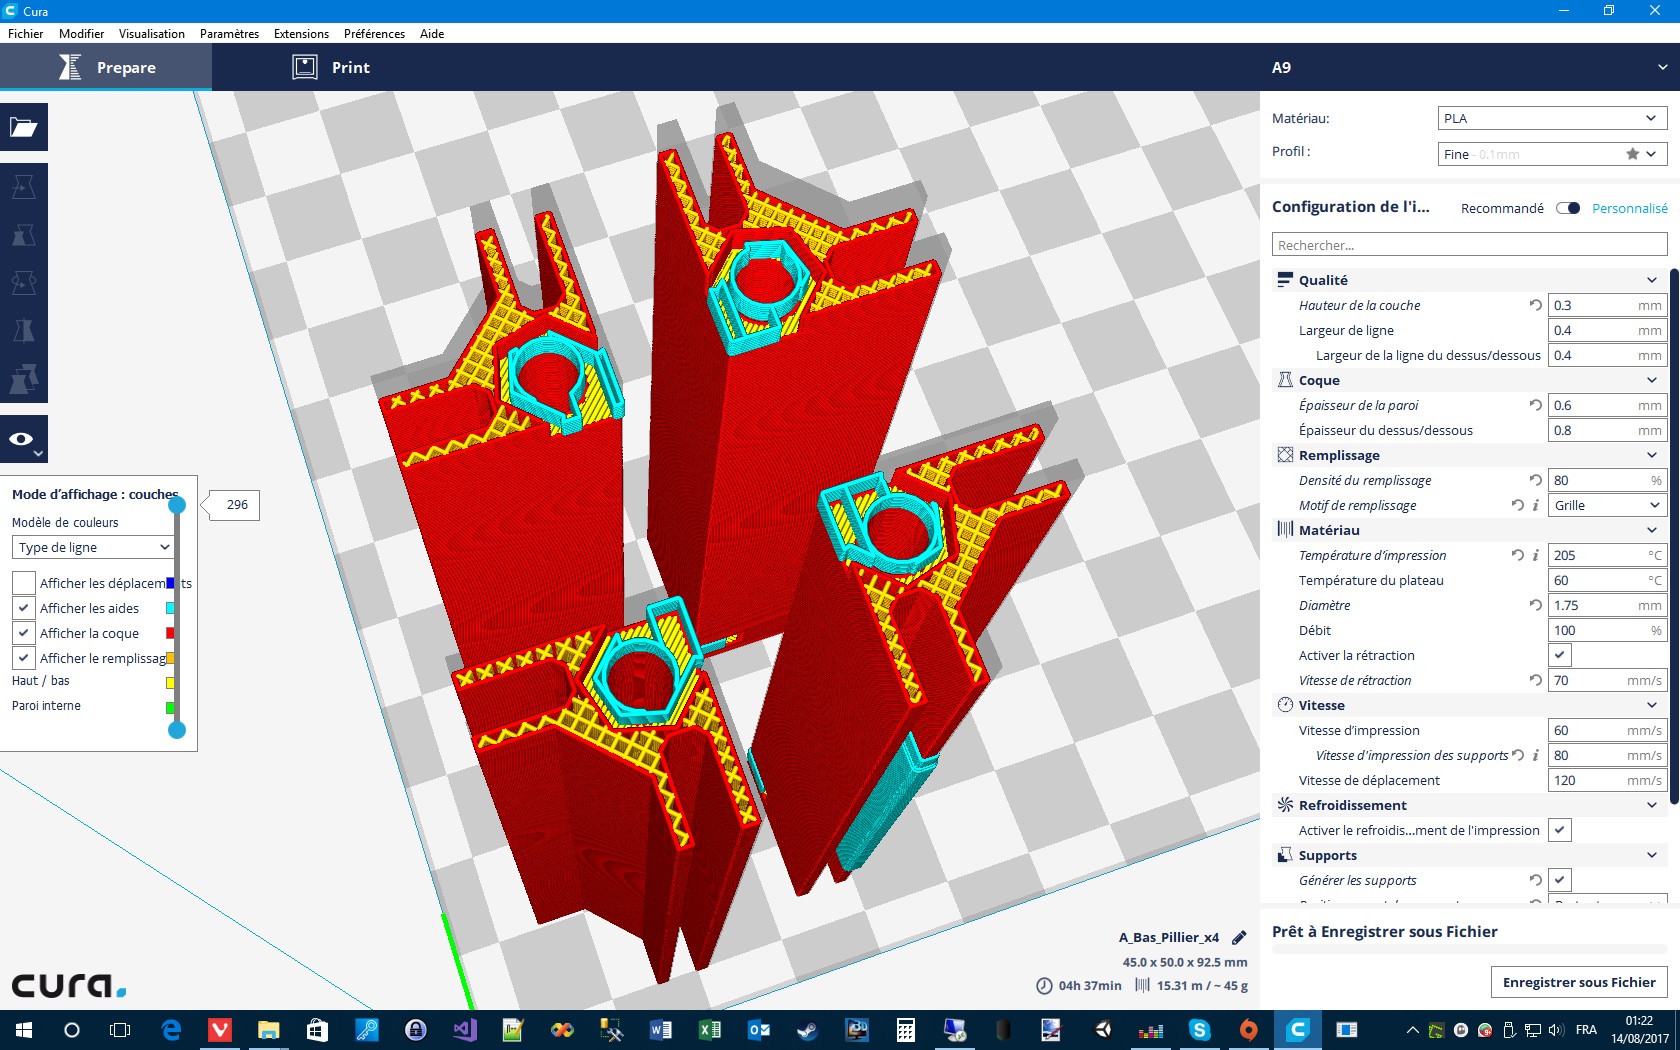Switch to the Print tab

click(331, 67)
